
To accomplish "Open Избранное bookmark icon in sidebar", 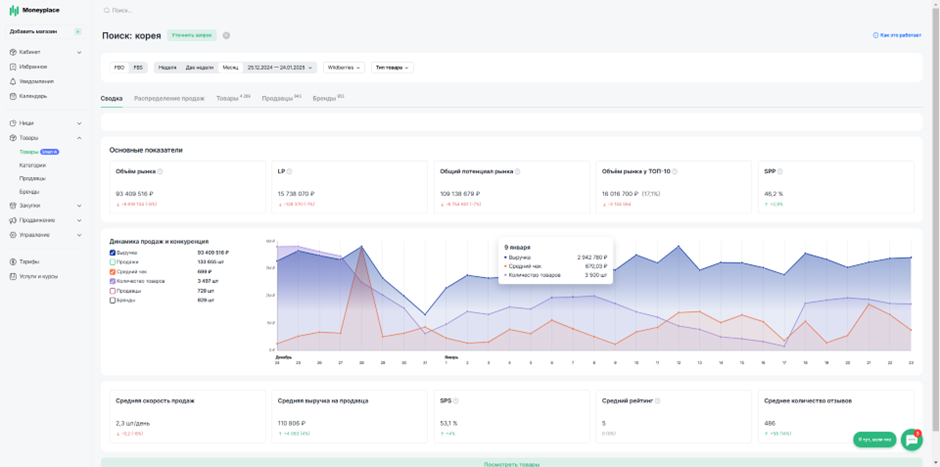I will pos(13,67).
